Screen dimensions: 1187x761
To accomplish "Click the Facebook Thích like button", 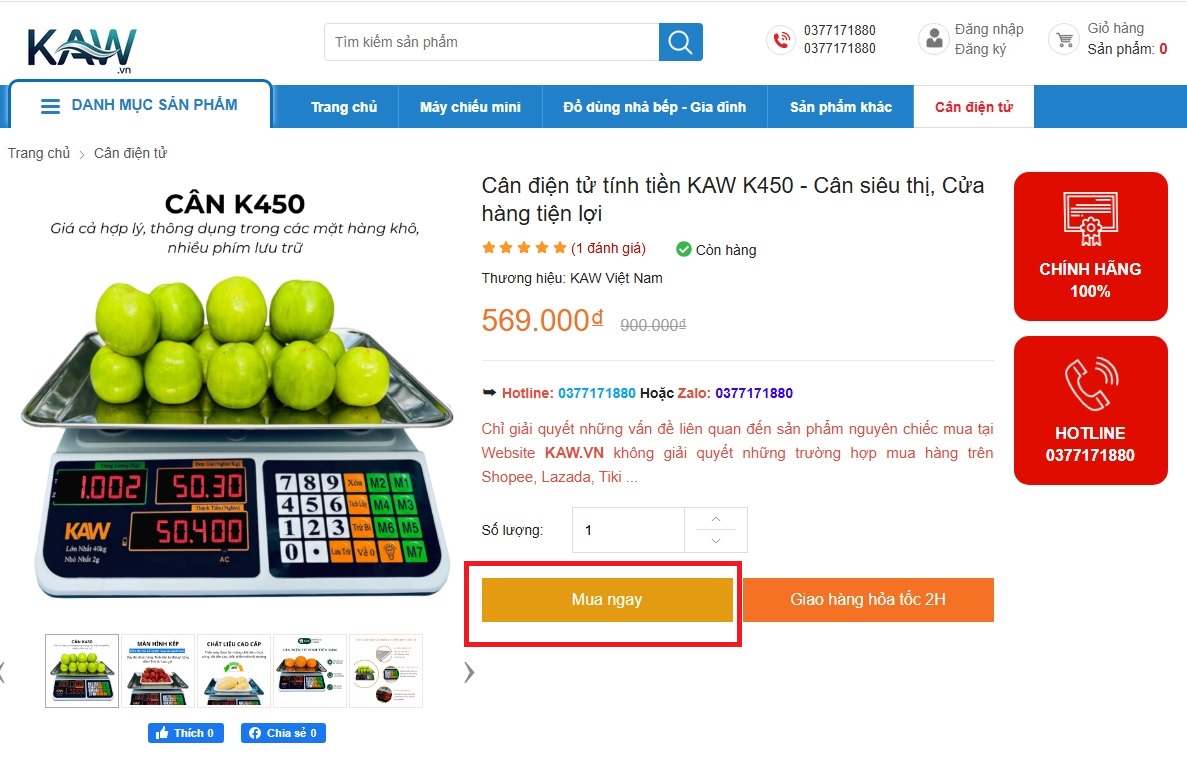I will tap(185, 733).
